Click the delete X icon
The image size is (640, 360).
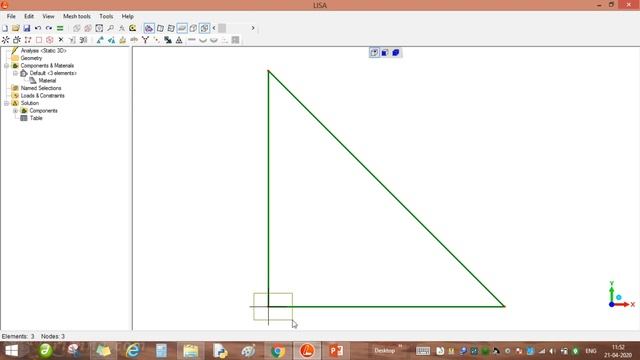coord(61,40)
